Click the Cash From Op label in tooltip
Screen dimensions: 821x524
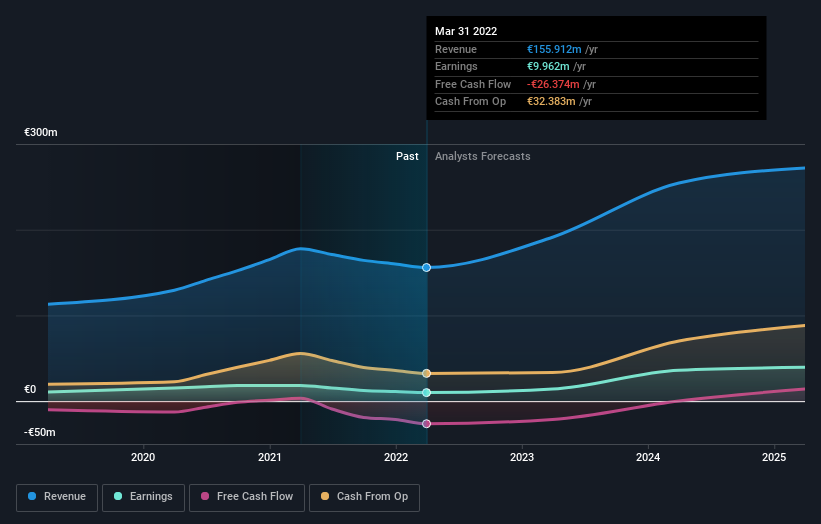[470, 102]
